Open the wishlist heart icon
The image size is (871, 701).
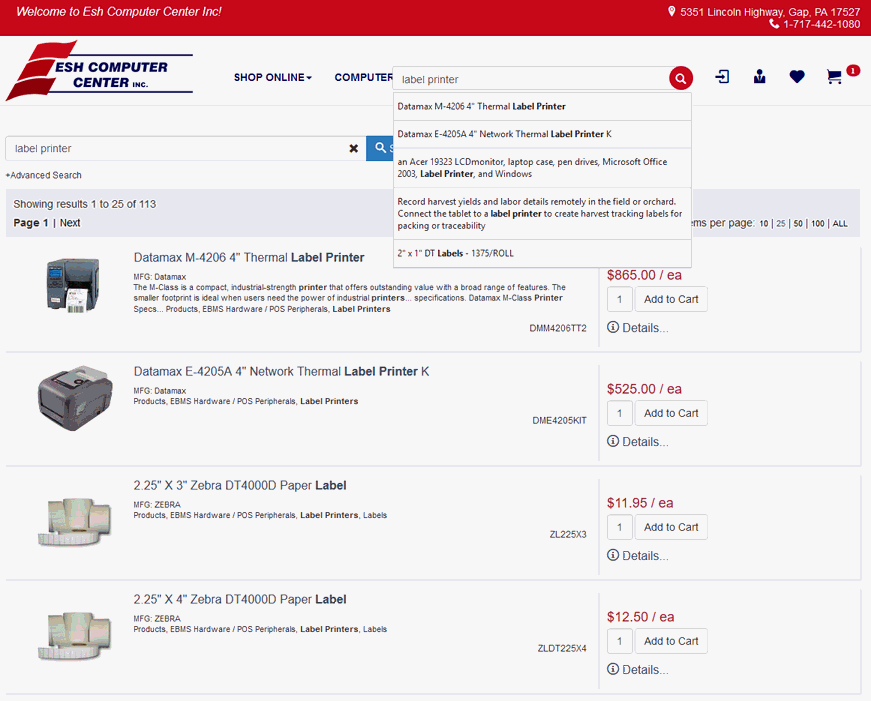click(x=796, y=77)
